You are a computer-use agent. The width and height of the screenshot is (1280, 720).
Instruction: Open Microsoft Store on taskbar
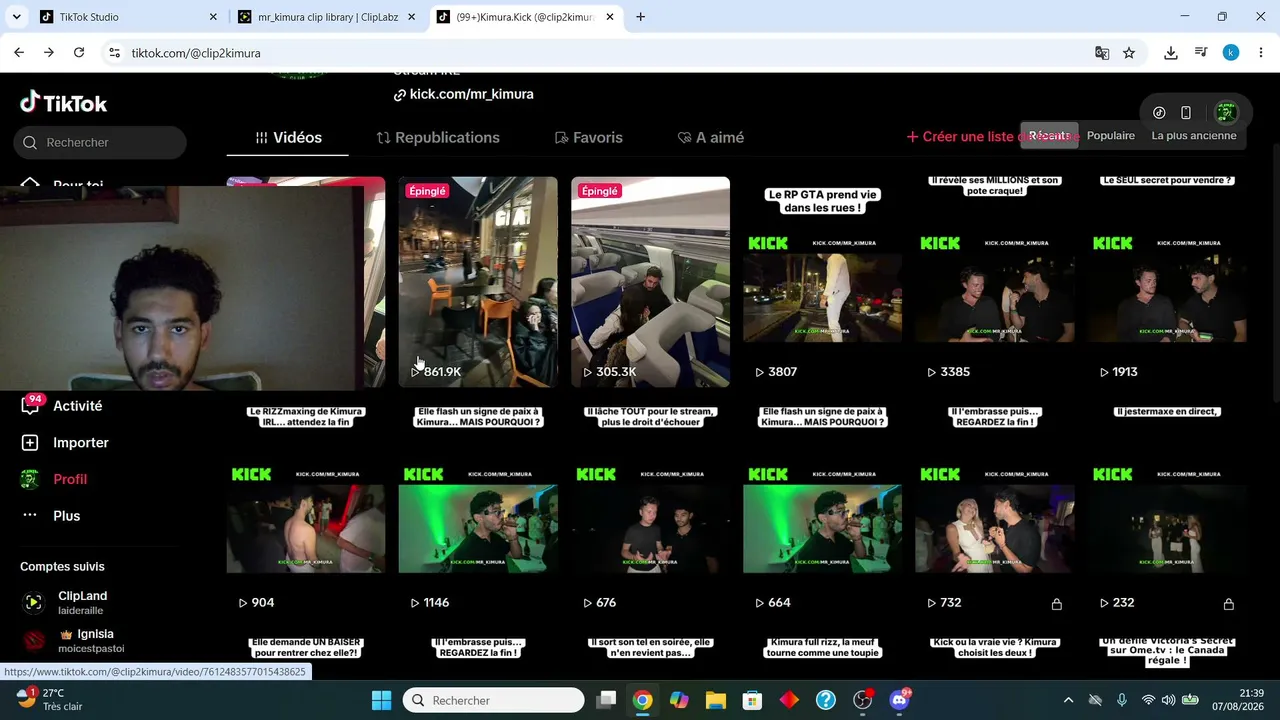[752, 700]
